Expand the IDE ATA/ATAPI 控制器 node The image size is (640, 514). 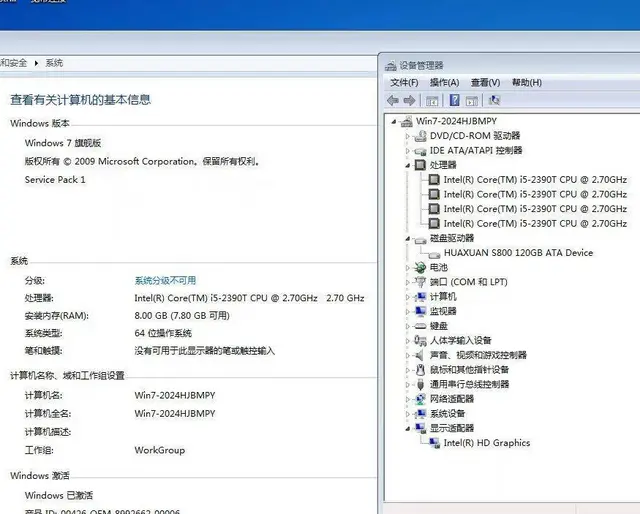coord(407,151)
